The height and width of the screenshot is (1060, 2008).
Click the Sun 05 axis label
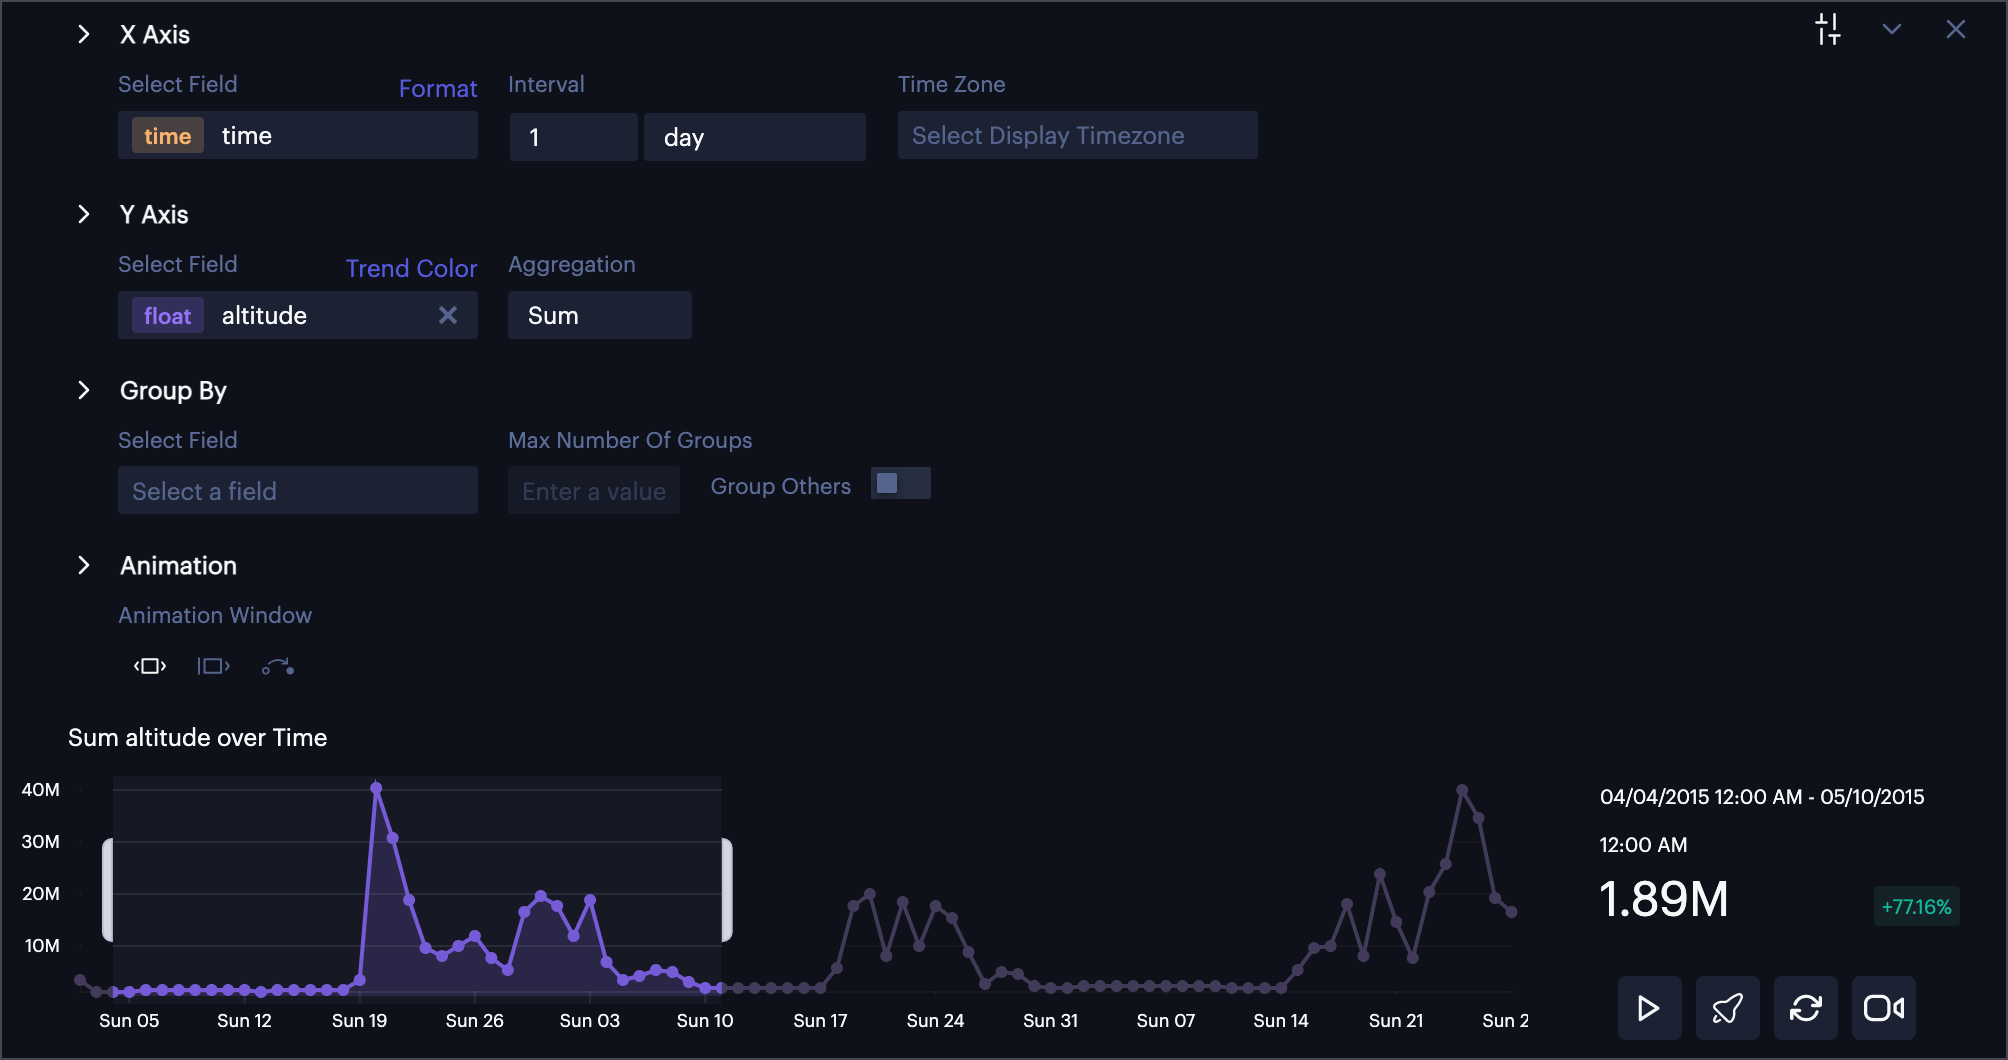[129, 1021]
